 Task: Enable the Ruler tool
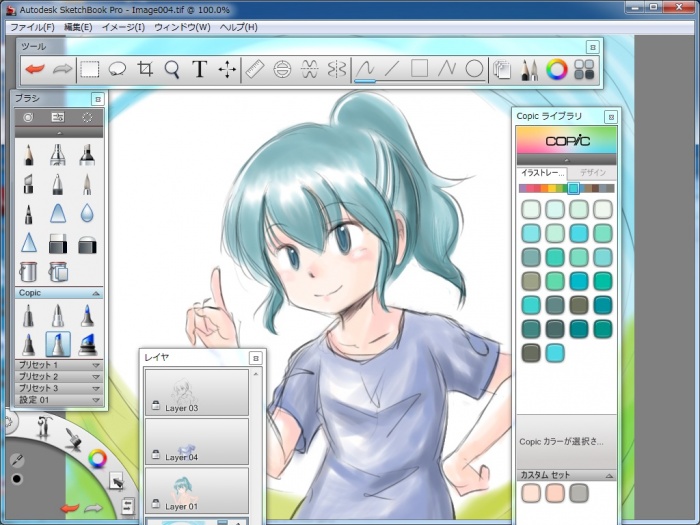pos(255,69)
